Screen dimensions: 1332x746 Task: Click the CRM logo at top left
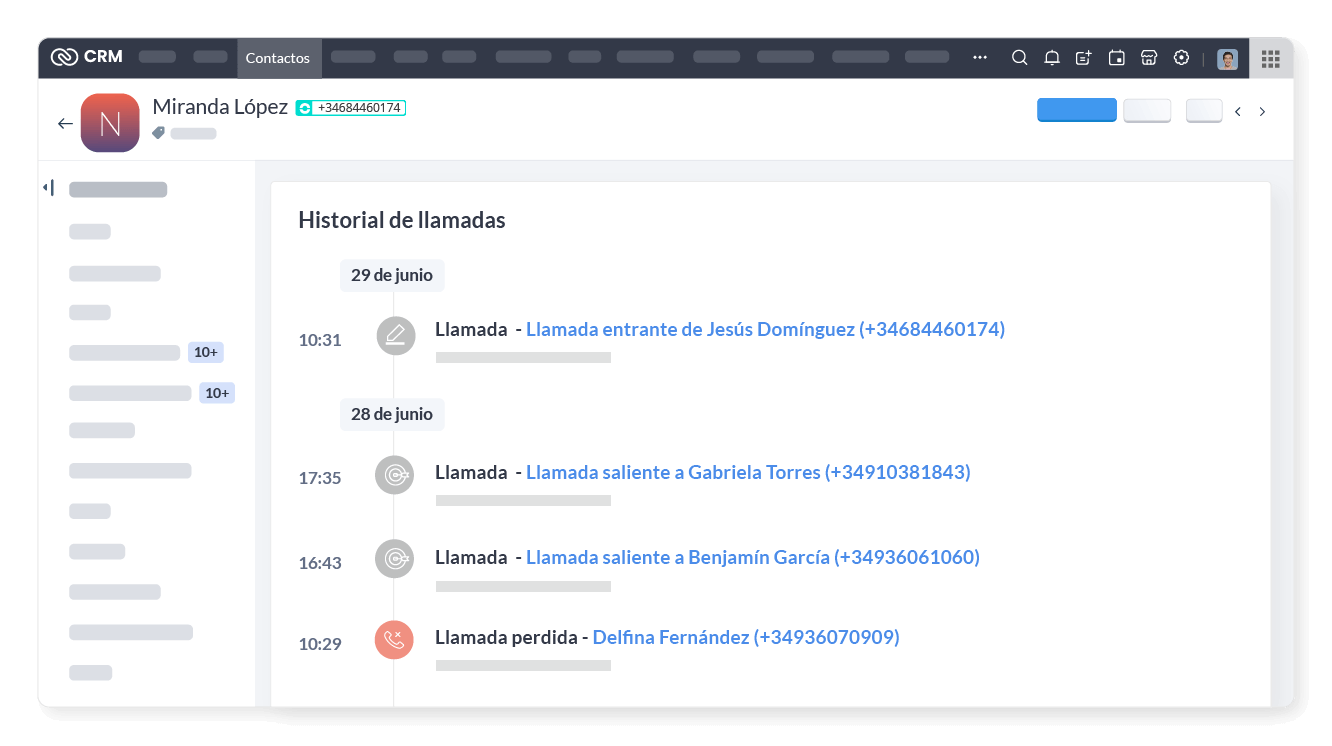coord(86,57)
